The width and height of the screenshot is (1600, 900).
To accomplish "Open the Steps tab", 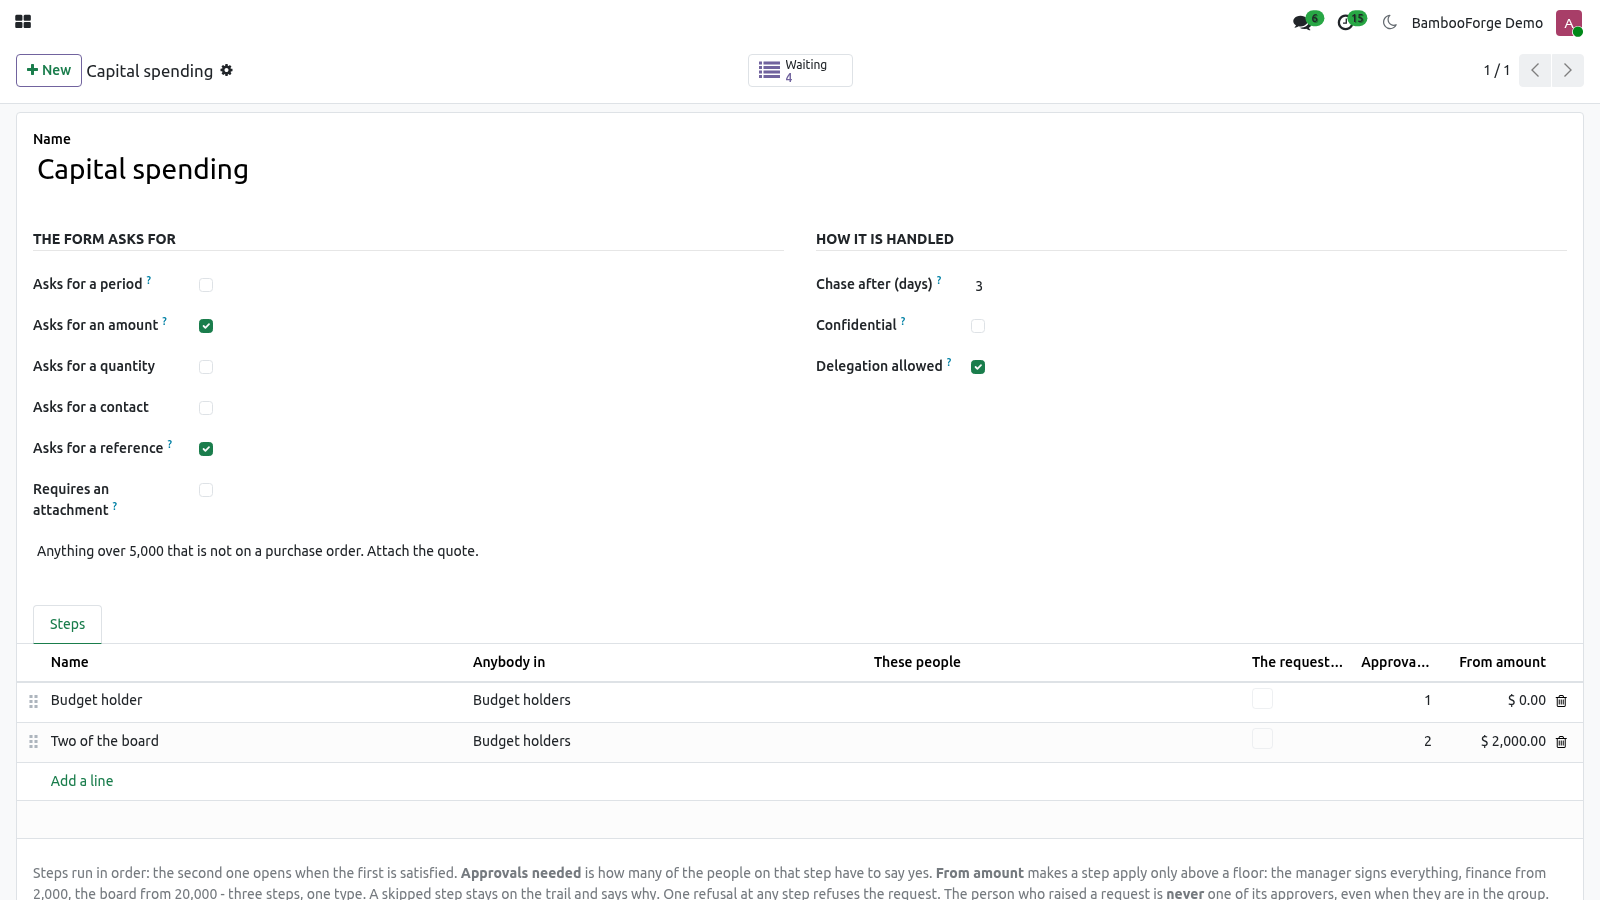I will [67, 624].
